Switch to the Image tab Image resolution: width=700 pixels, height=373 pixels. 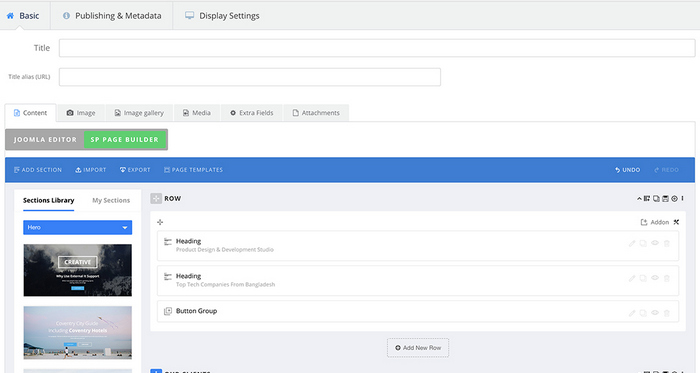tap(81, 113)
